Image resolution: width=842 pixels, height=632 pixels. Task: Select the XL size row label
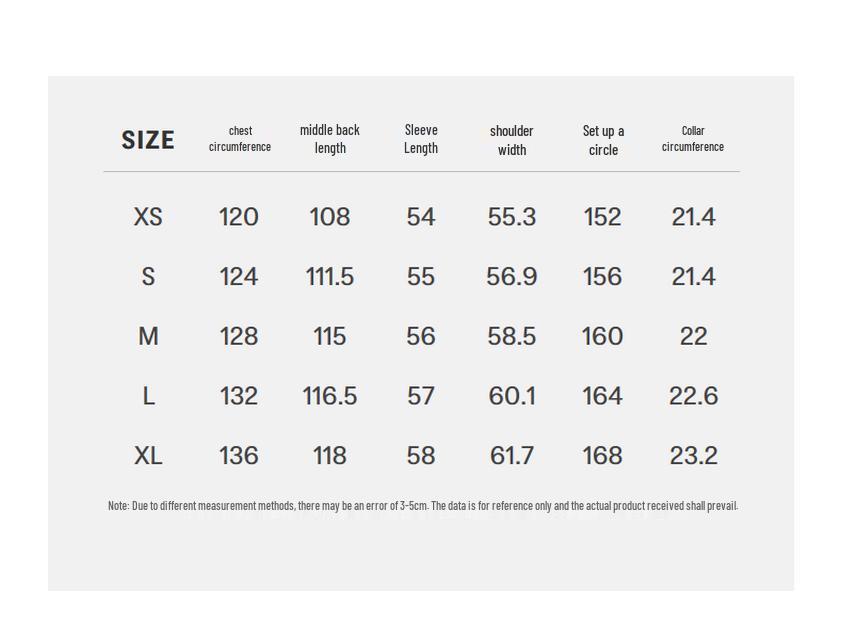pos(148,456)
